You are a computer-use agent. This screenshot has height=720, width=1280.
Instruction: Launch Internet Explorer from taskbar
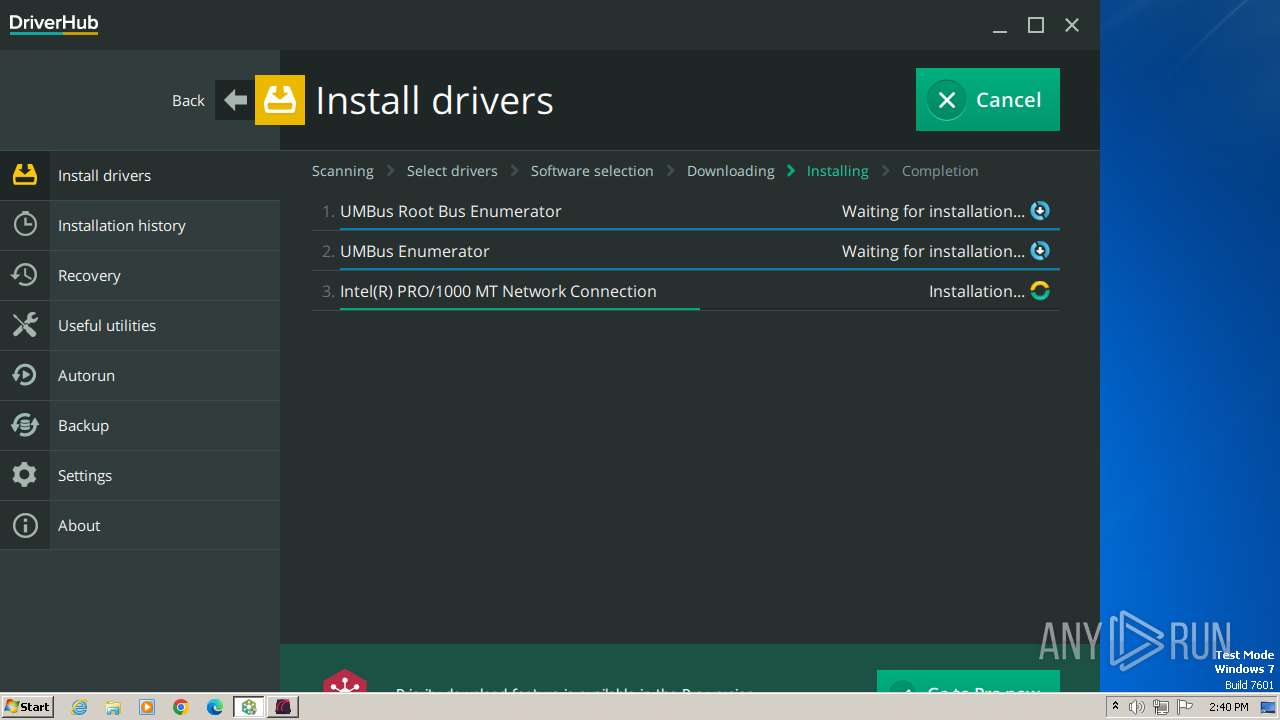(x=80, y=707)
